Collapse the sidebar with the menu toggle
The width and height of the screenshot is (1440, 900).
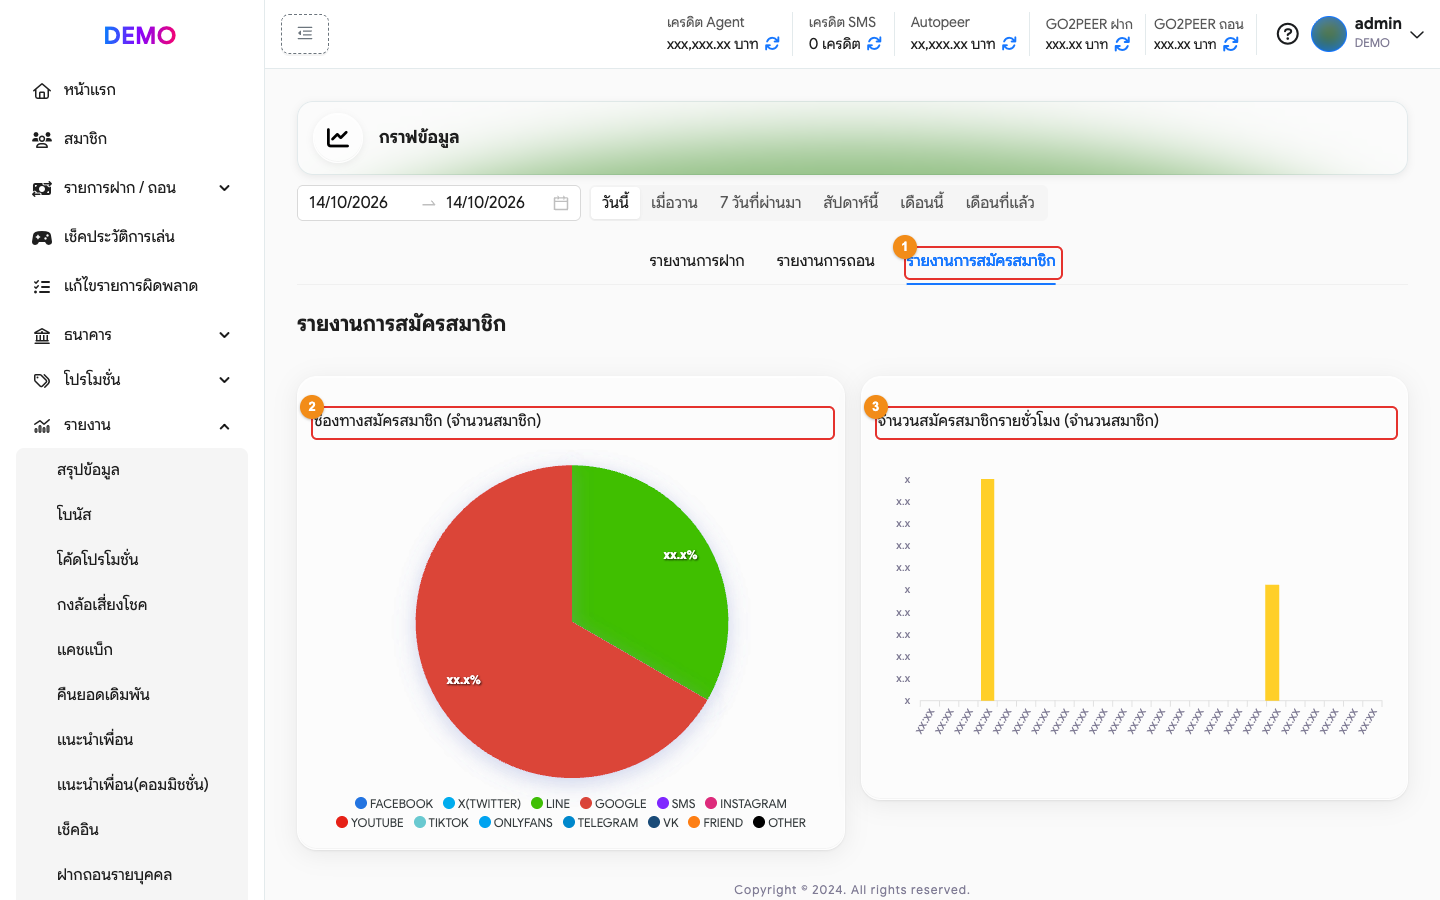pyautogui.click(x=305, y=34)
